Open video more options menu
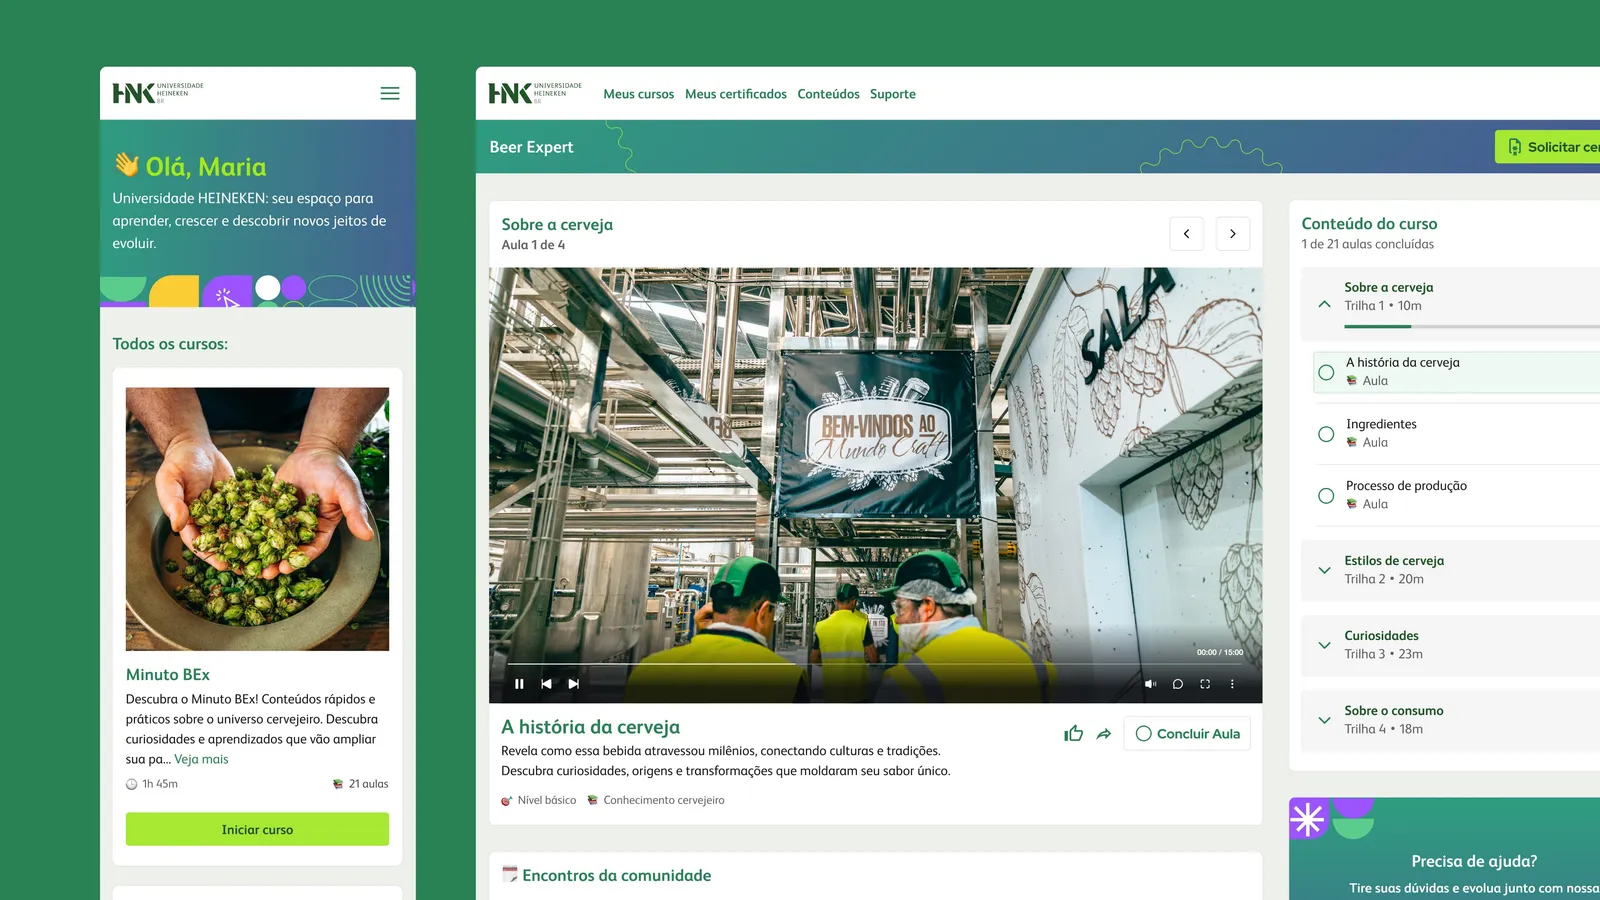Viewport: 1600px width, 900px height. (x=1232, y=684)
